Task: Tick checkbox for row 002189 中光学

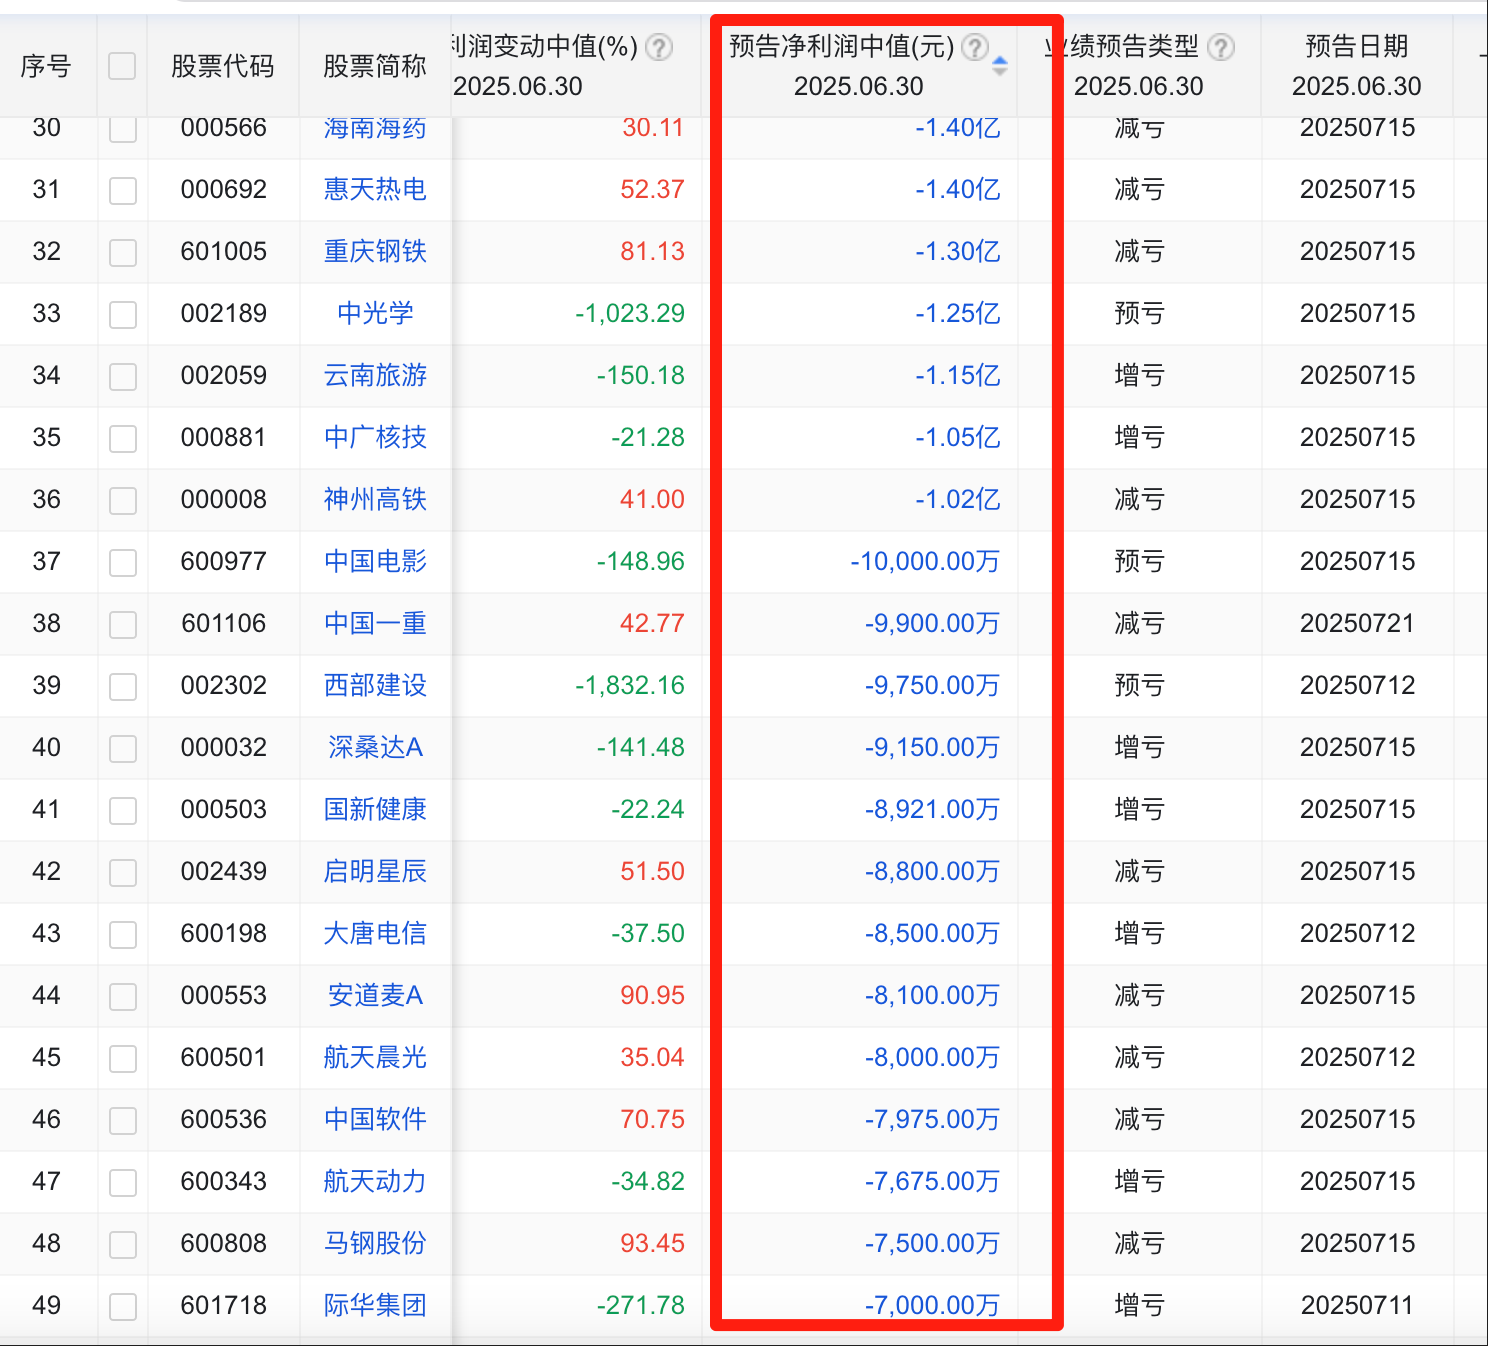Action: (123, 315)
